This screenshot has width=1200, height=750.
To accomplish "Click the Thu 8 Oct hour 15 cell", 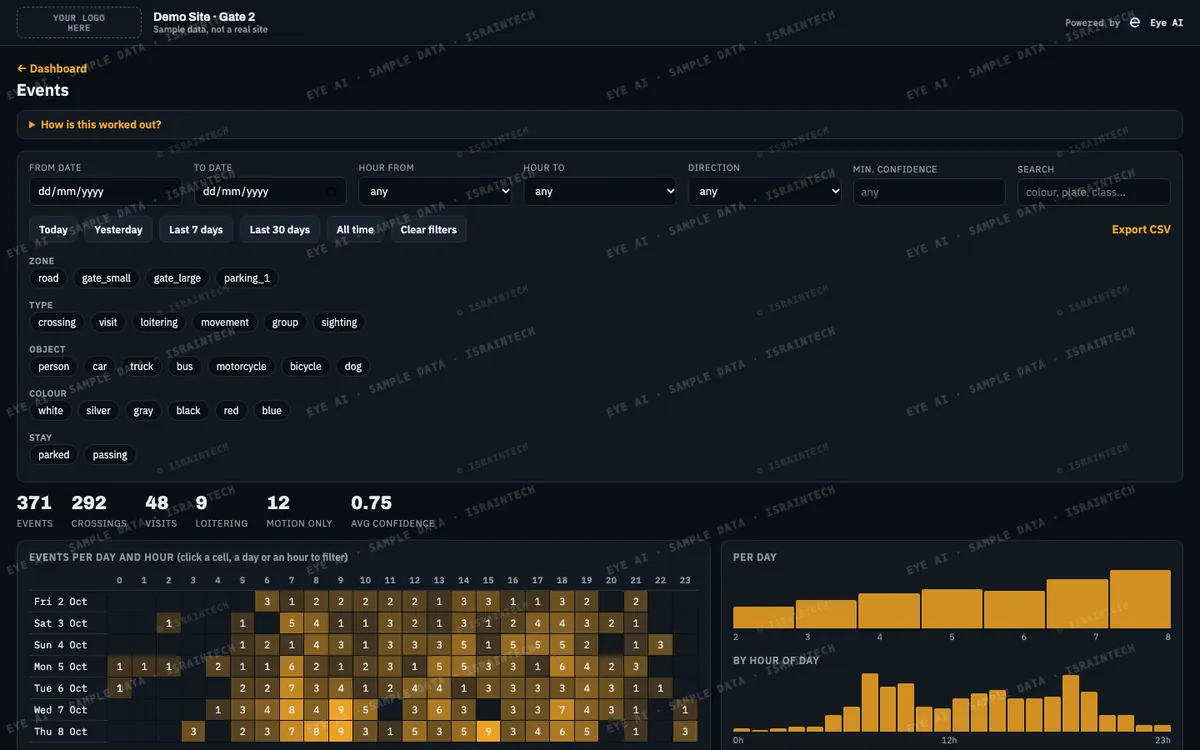I will pyautogui.click(x=488, y=732).
